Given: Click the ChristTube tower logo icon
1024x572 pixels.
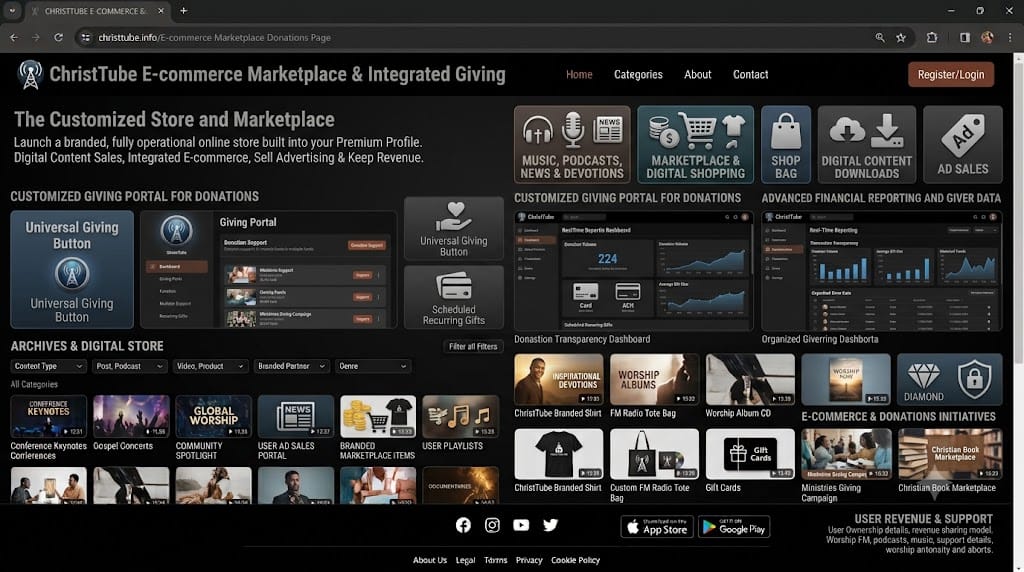Looking at the screenshot, I should click(30, 74).
